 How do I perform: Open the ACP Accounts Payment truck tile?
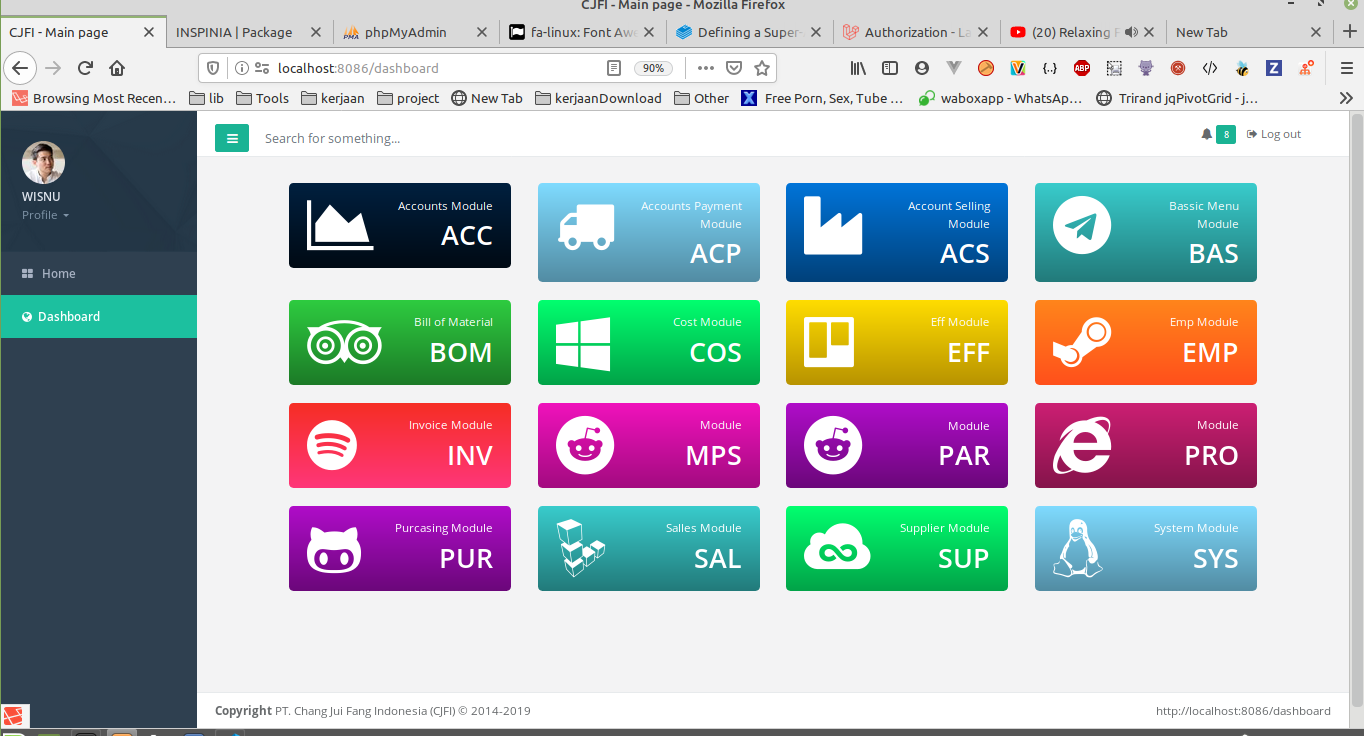(x=649, y=232)
